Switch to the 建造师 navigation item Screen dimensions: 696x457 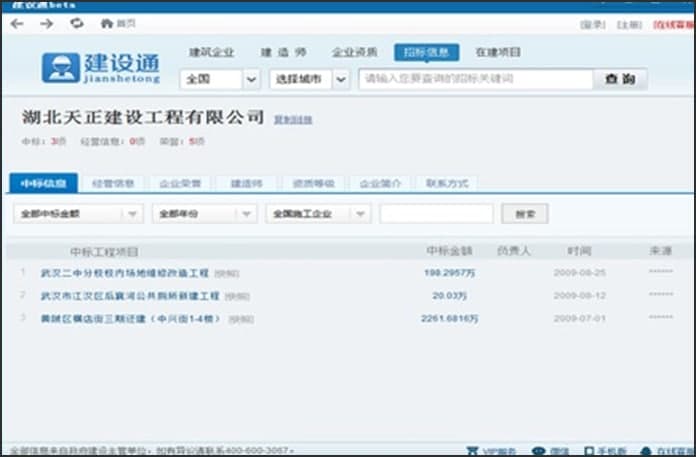[283, 52]
